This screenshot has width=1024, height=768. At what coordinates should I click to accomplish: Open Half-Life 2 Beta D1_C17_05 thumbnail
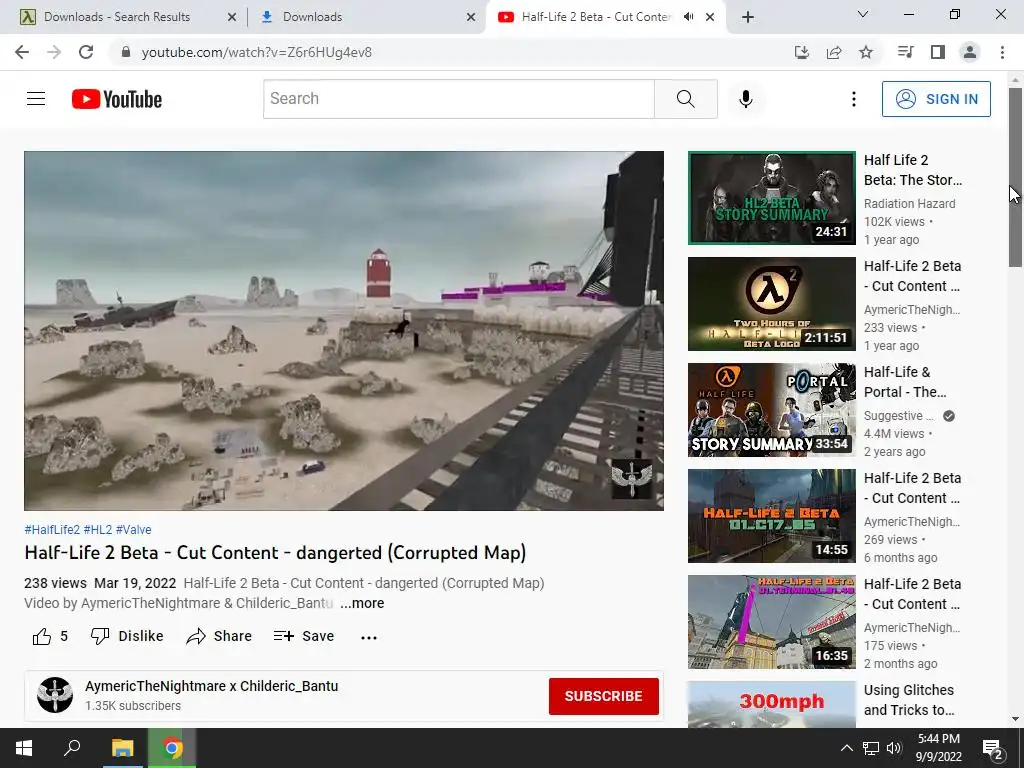[772, 516]
